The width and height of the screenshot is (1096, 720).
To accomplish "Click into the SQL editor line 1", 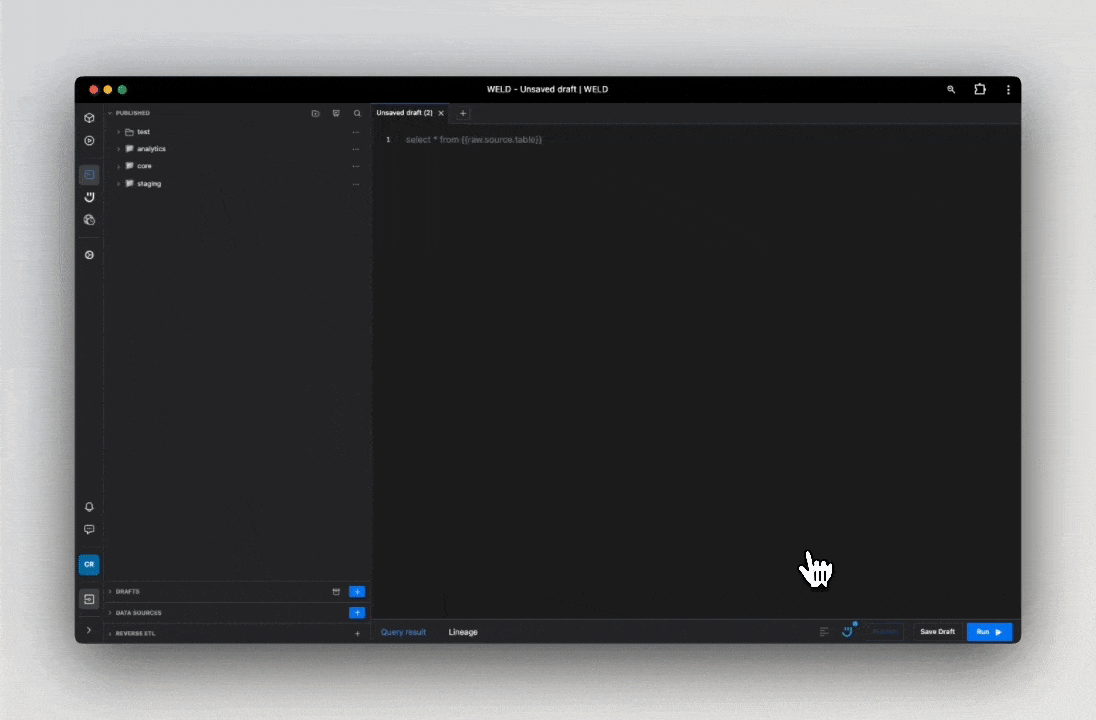I will click(600, 140).
